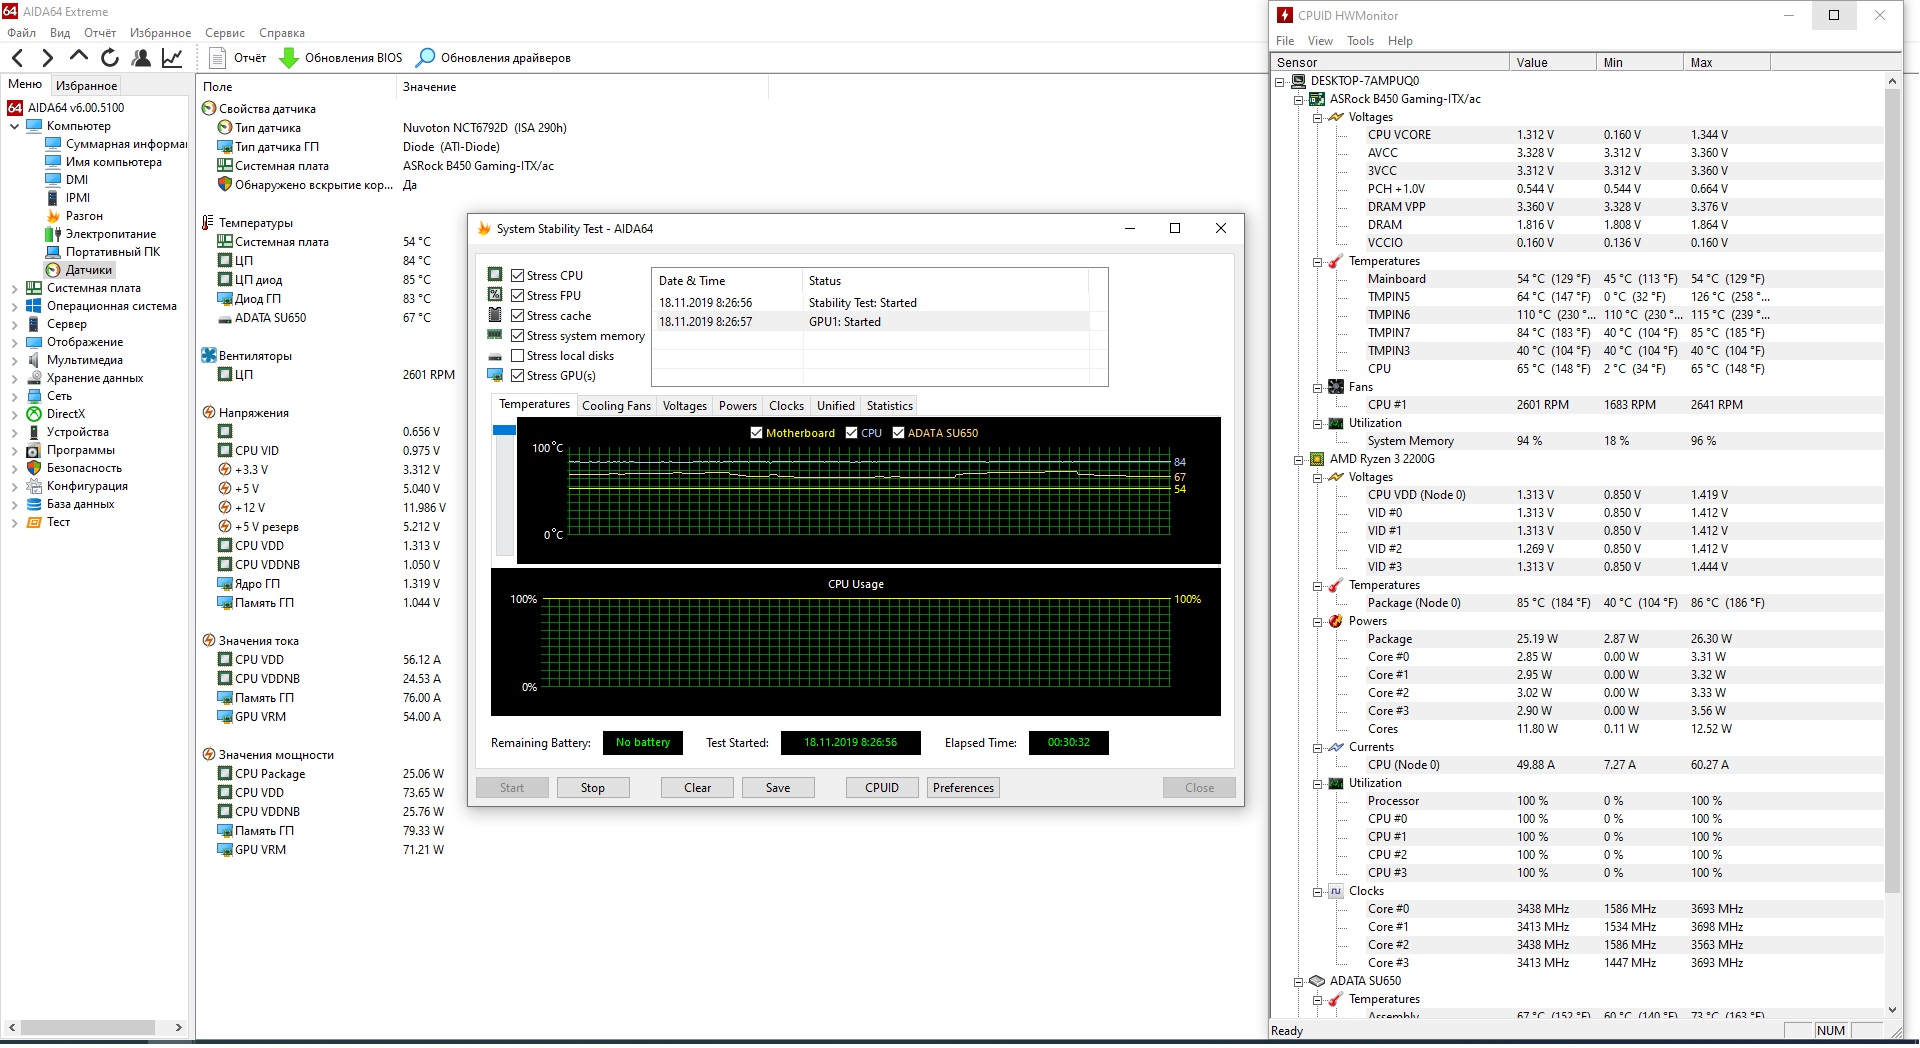Screen dimensions: 1920x1048
Task: Expand the Отображение tree node
Action: [15, 342]
